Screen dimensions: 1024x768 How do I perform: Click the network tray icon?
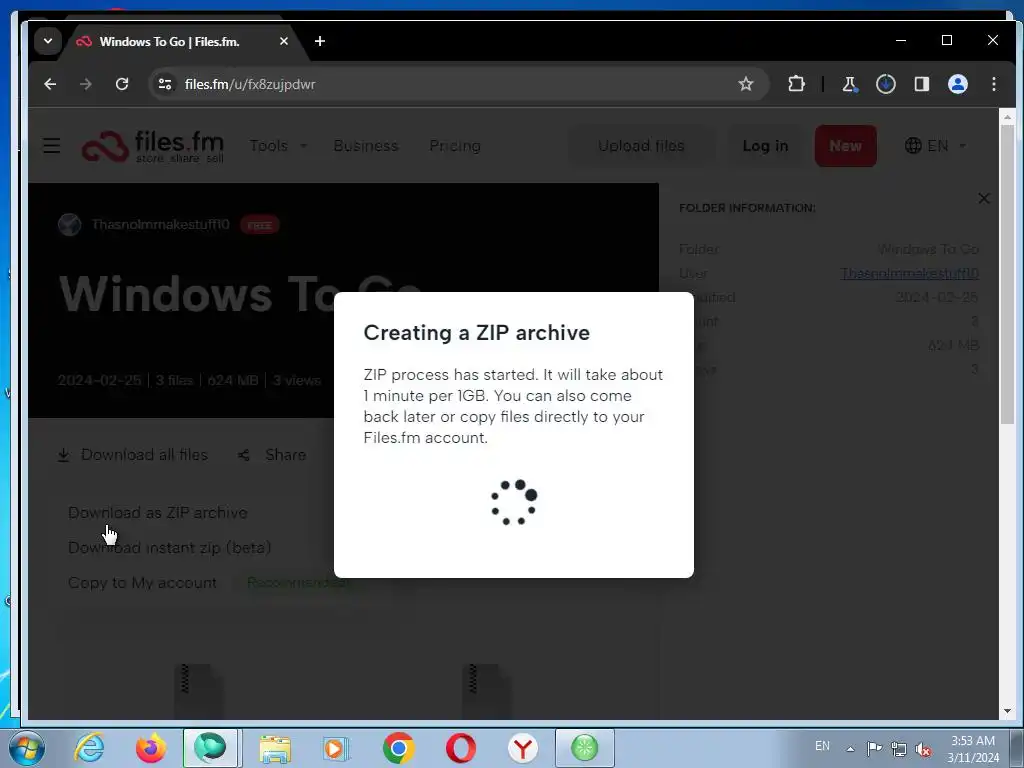pyautogui.click(x=899, y=748)
